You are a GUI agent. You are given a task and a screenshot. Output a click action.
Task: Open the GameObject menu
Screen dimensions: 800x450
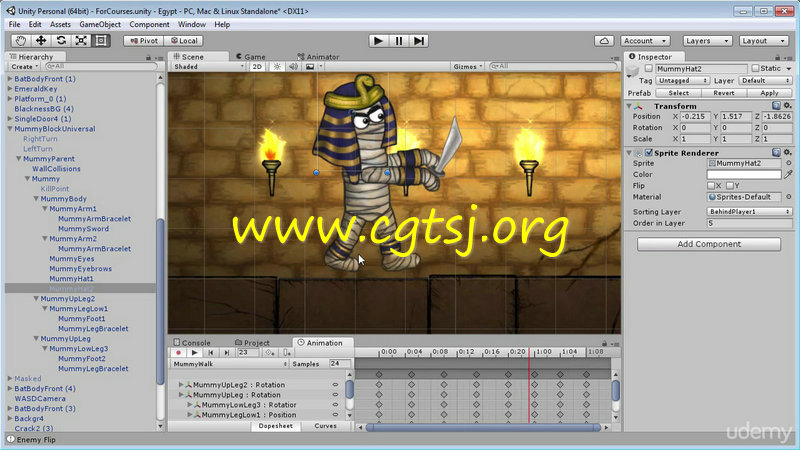click(100, 24)
